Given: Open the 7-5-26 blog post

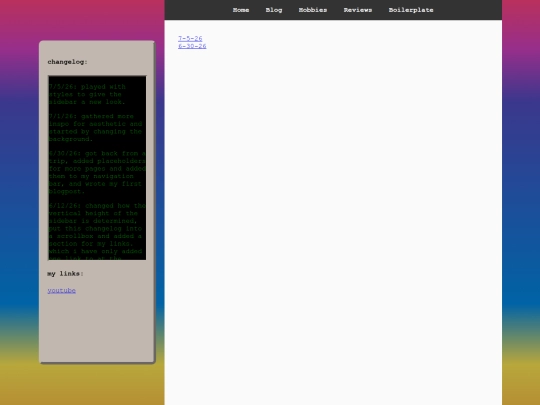Looking at the screenshot, I should tap(190, 39).
